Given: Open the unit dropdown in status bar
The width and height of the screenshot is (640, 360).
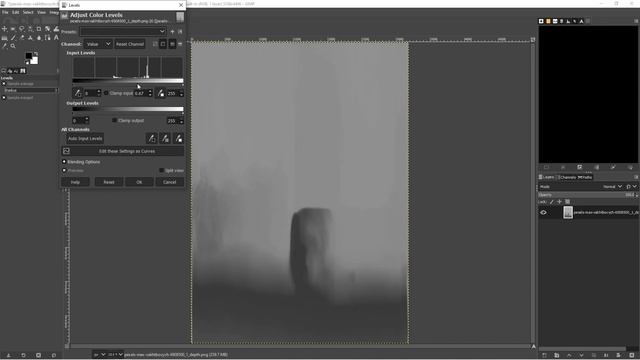Looking at the screenshot, I should 99,355.
